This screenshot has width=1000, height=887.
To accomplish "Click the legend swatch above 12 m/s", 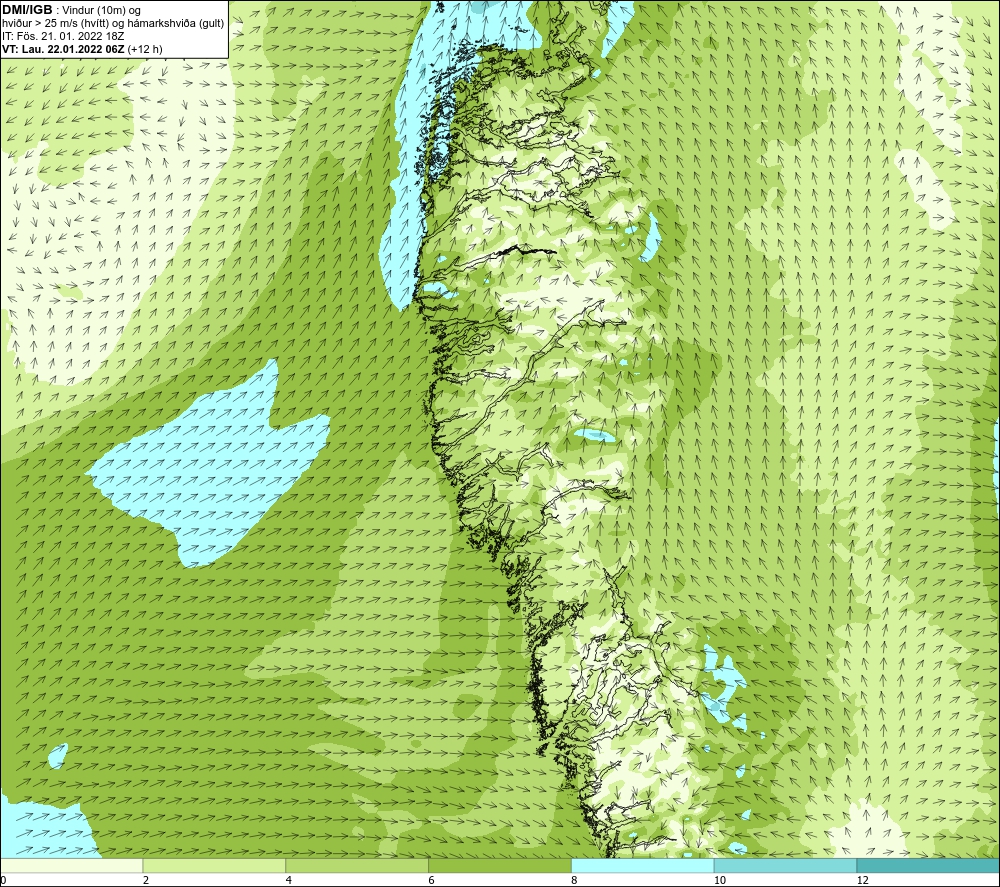I will pos(928,866).
